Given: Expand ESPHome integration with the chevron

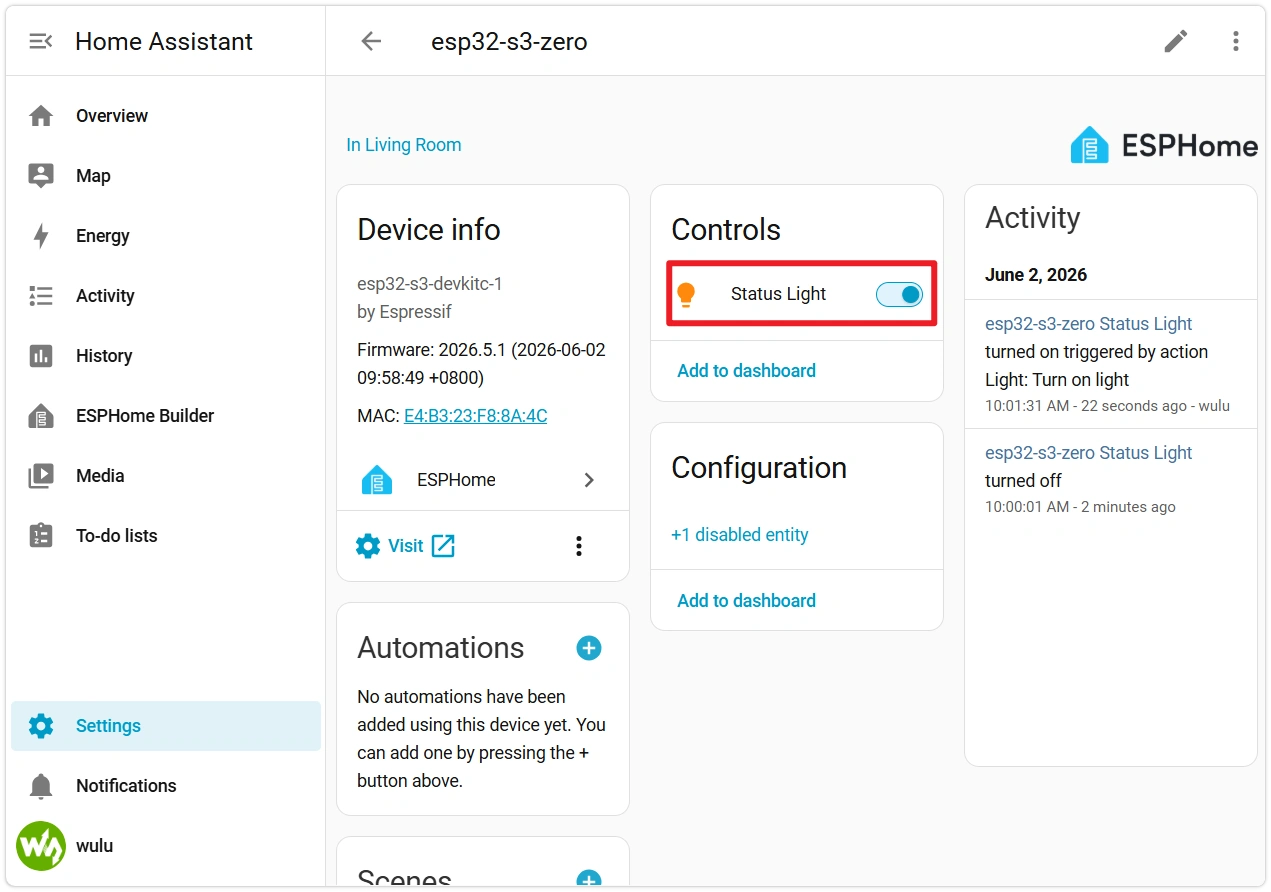Looking at the screenshot, I should pos(589,480).
